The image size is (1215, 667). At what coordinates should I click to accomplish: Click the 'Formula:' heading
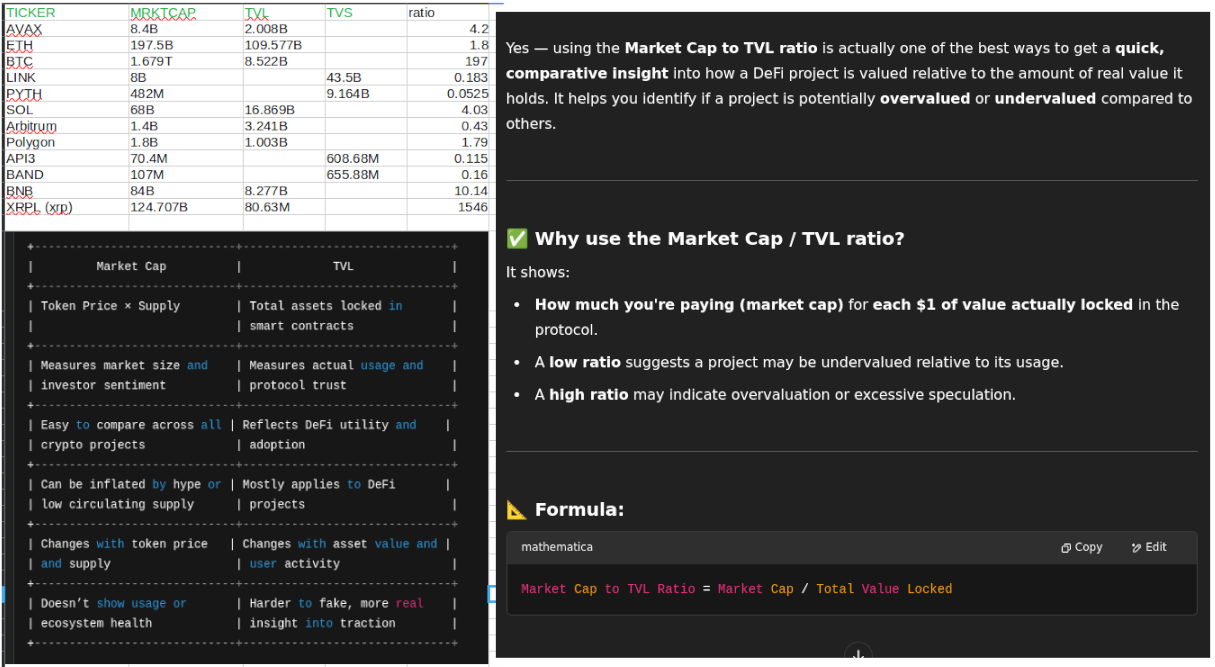[579, 510]
